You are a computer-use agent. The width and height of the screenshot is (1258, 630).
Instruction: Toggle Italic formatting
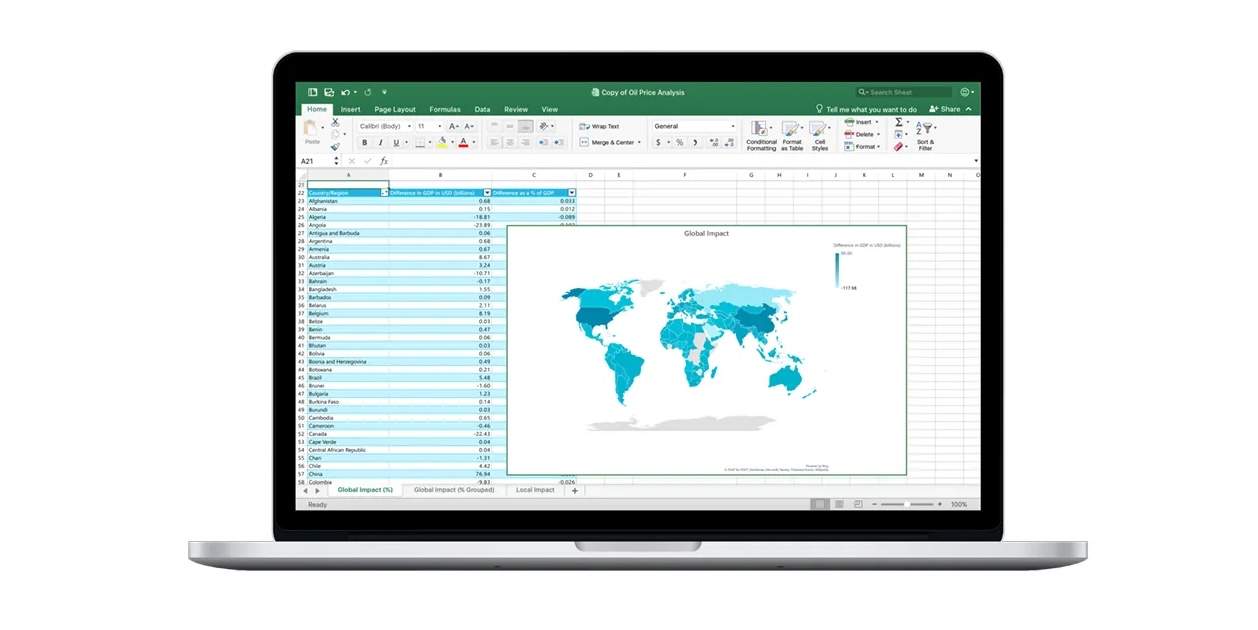click(381, 143)
